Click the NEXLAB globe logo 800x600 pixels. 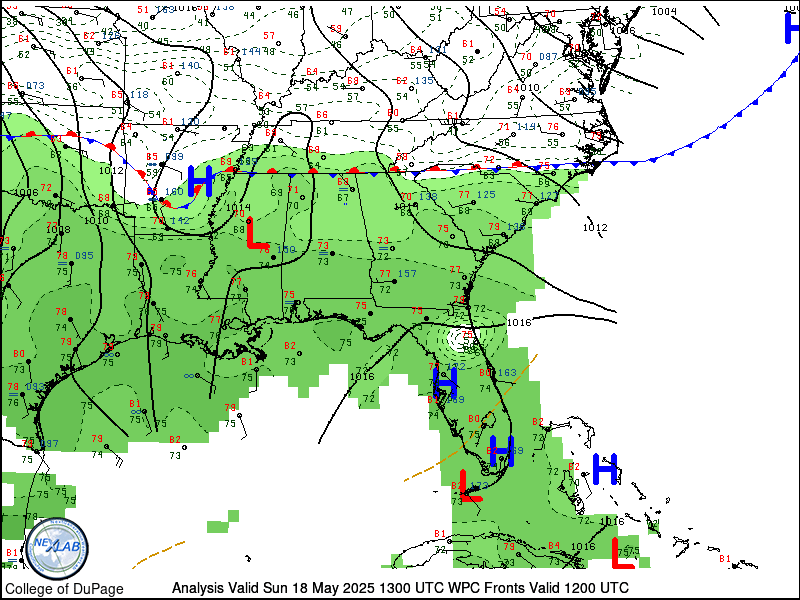pyautogui.click(x=57, y=549)
